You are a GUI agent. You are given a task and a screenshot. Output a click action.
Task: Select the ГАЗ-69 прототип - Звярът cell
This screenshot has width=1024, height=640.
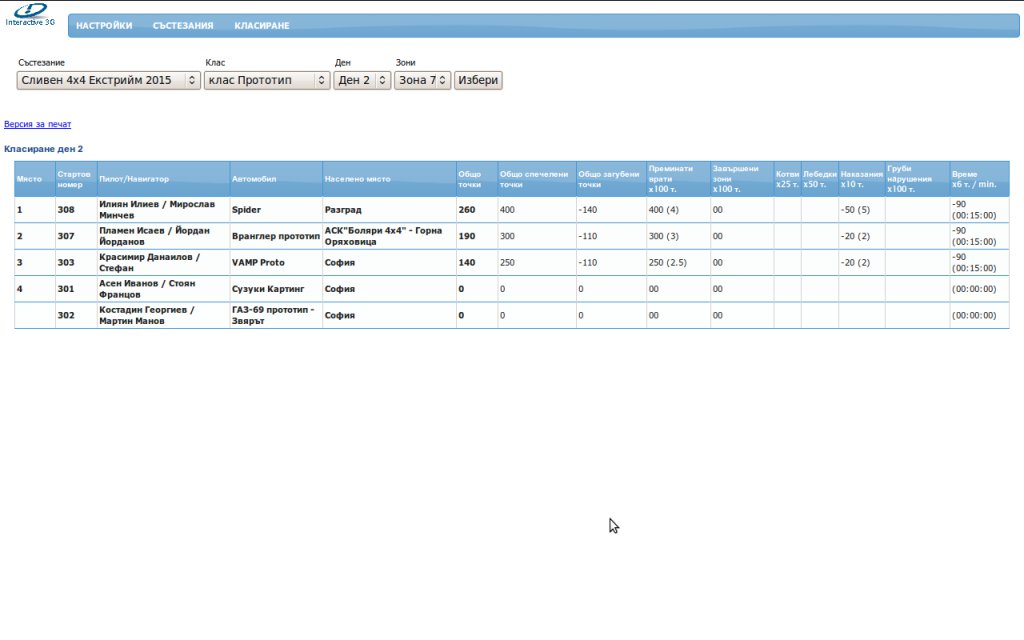[x=274, y=315]
